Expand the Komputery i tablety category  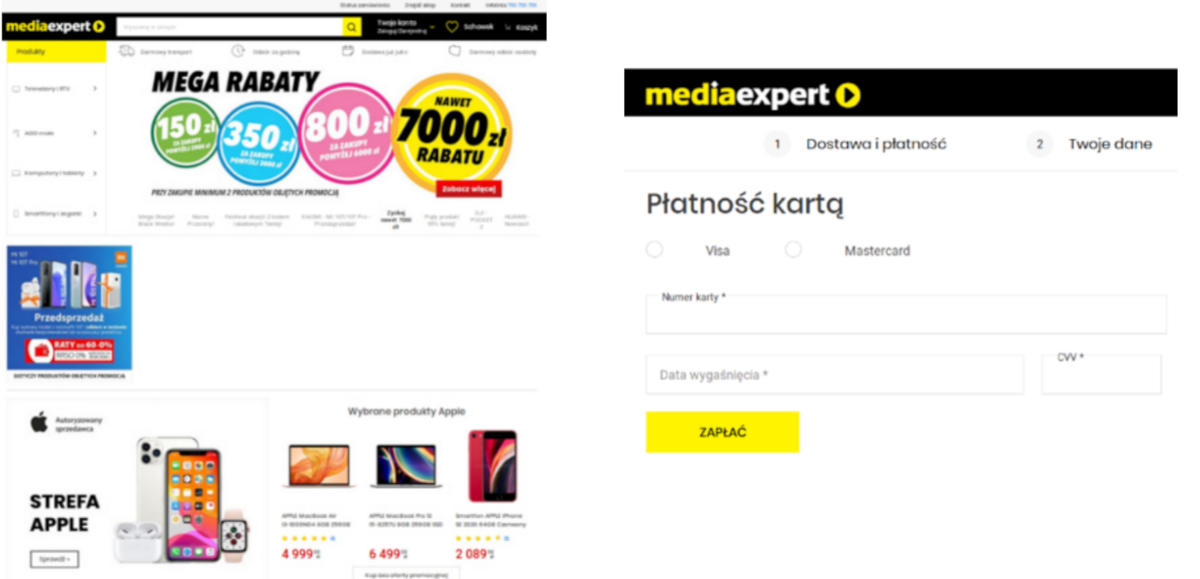[55, 173]
